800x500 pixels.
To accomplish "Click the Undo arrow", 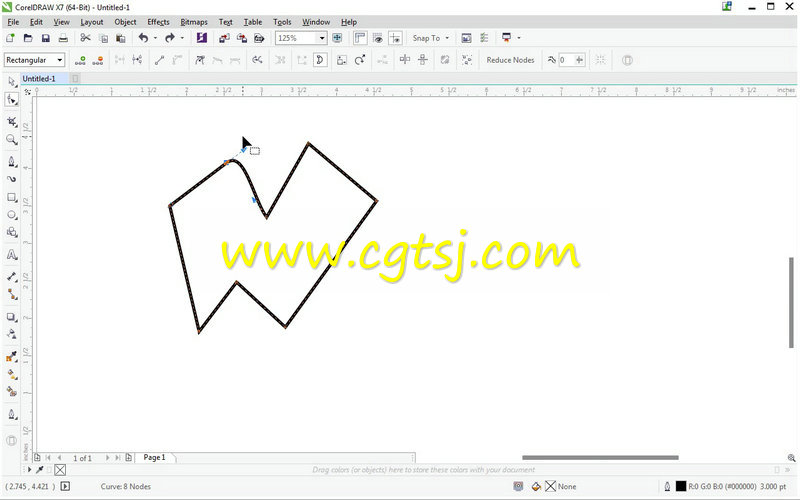I will (143, 38).
